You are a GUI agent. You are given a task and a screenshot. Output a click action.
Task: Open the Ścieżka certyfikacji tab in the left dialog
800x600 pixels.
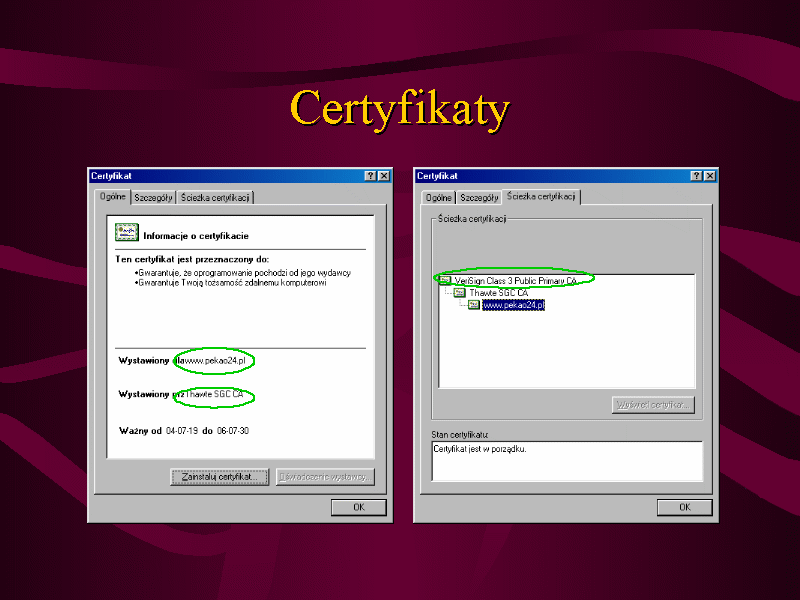(x=215, y=198)
